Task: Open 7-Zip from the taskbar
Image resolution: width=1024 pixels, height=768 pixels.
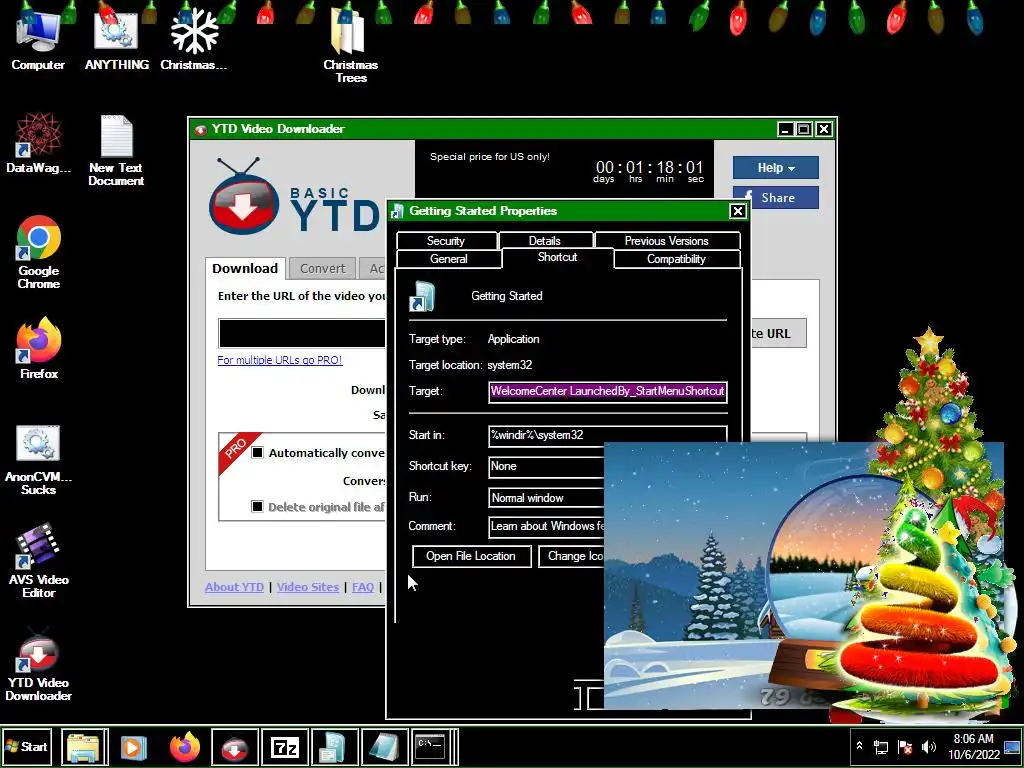Action: pyautogui.click(x=284, y=746)
